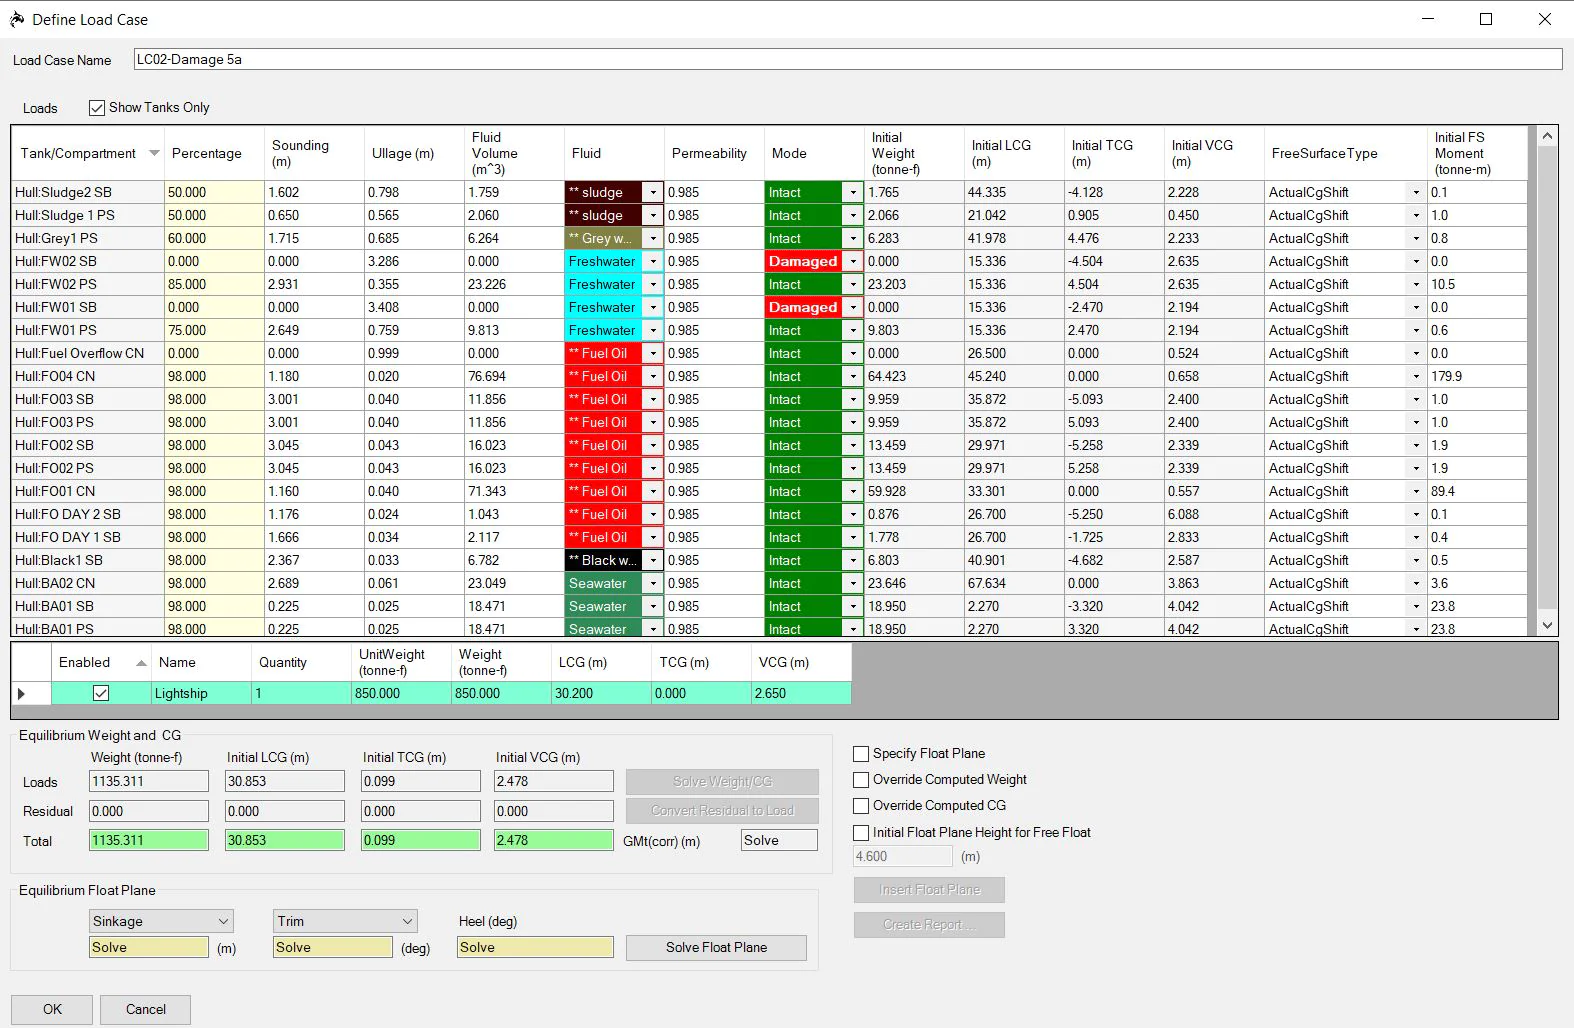Select the Percentage cell for Hull:FW02 PS
Viewport: 1574px width, 1028px height.
coord(214,285)
